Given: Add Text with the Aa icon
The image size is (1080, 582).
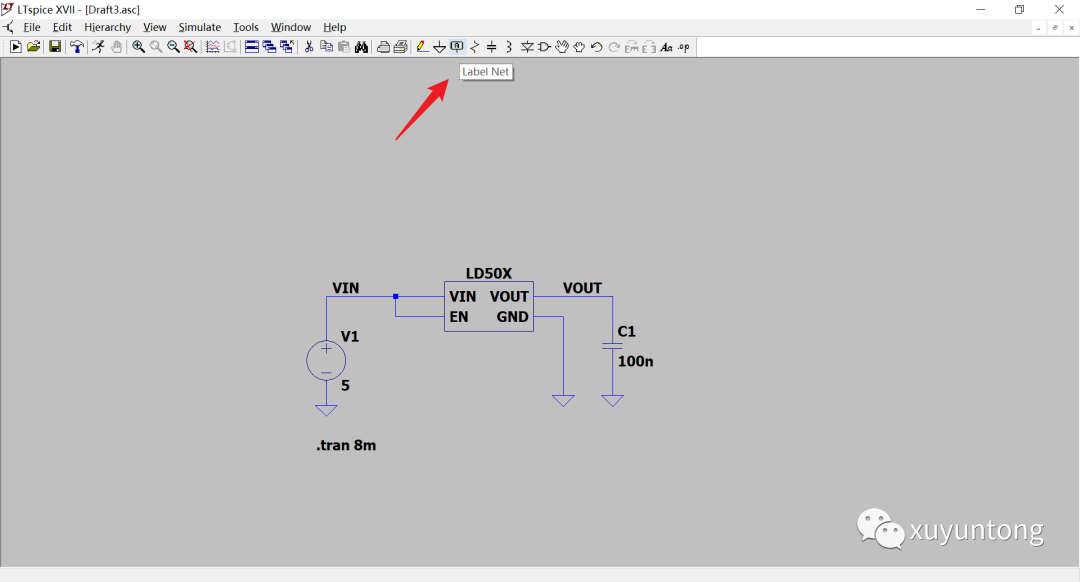Looking at the screenshot, I should coord(666,47).
